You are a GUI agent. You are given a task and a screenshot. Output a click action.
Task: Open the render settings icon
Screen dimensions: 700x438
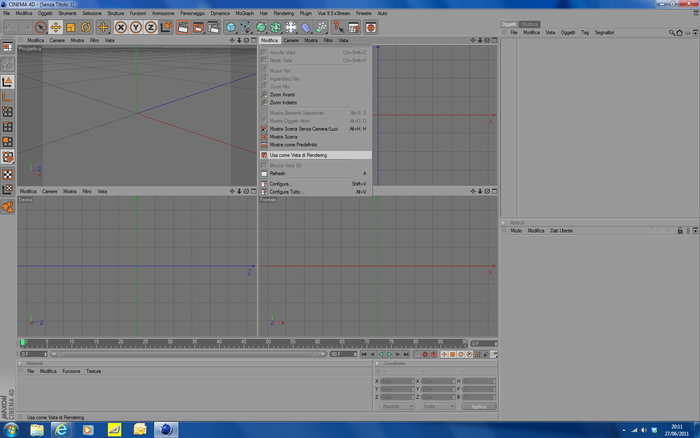point(213,28)
